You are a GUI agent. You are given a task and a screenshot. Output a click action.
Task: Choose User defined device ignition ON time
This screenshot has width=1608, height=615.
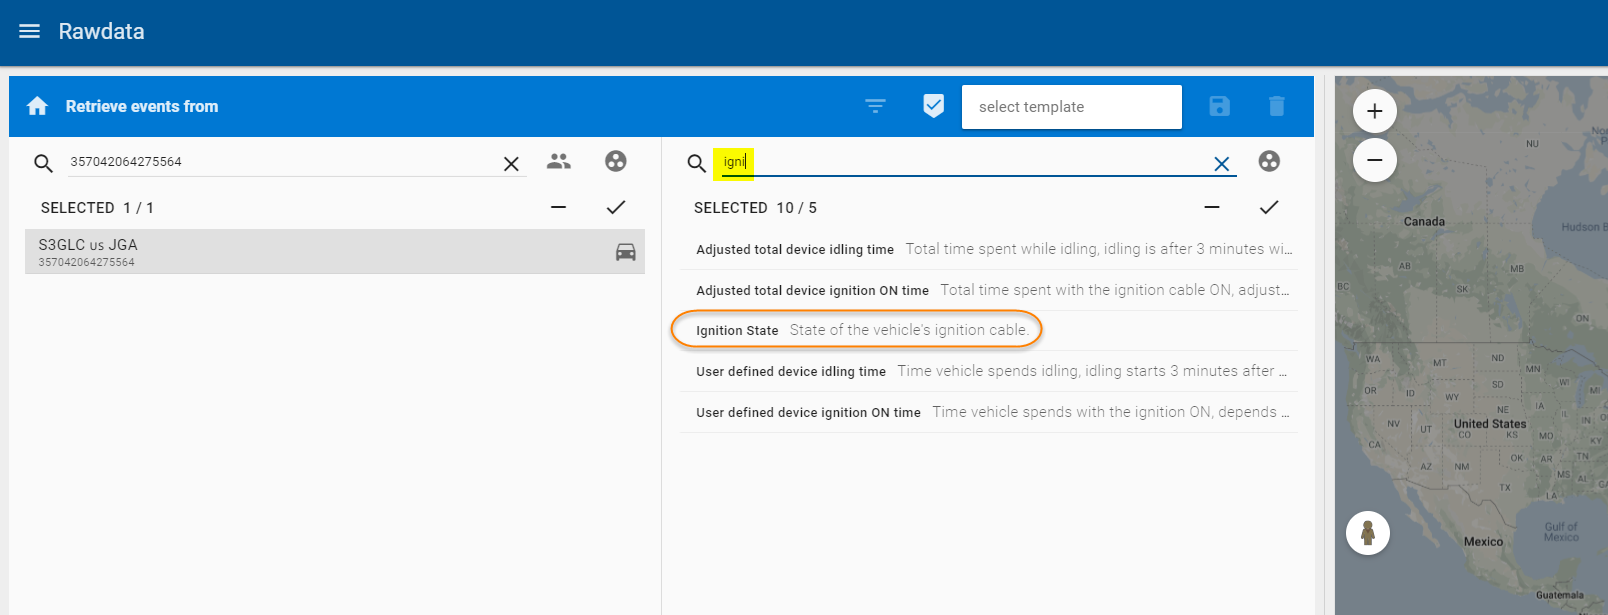(808, 412)
